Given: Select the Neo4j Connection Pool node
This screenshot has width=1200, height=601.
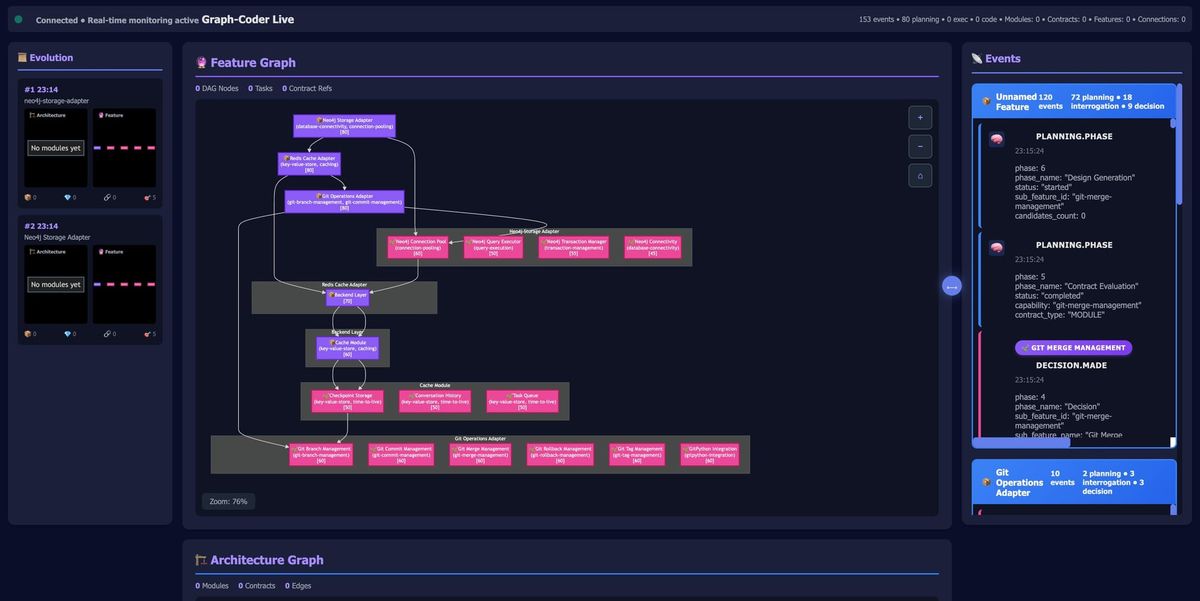Looking at the screenshot, I should [x=417, y=247].
